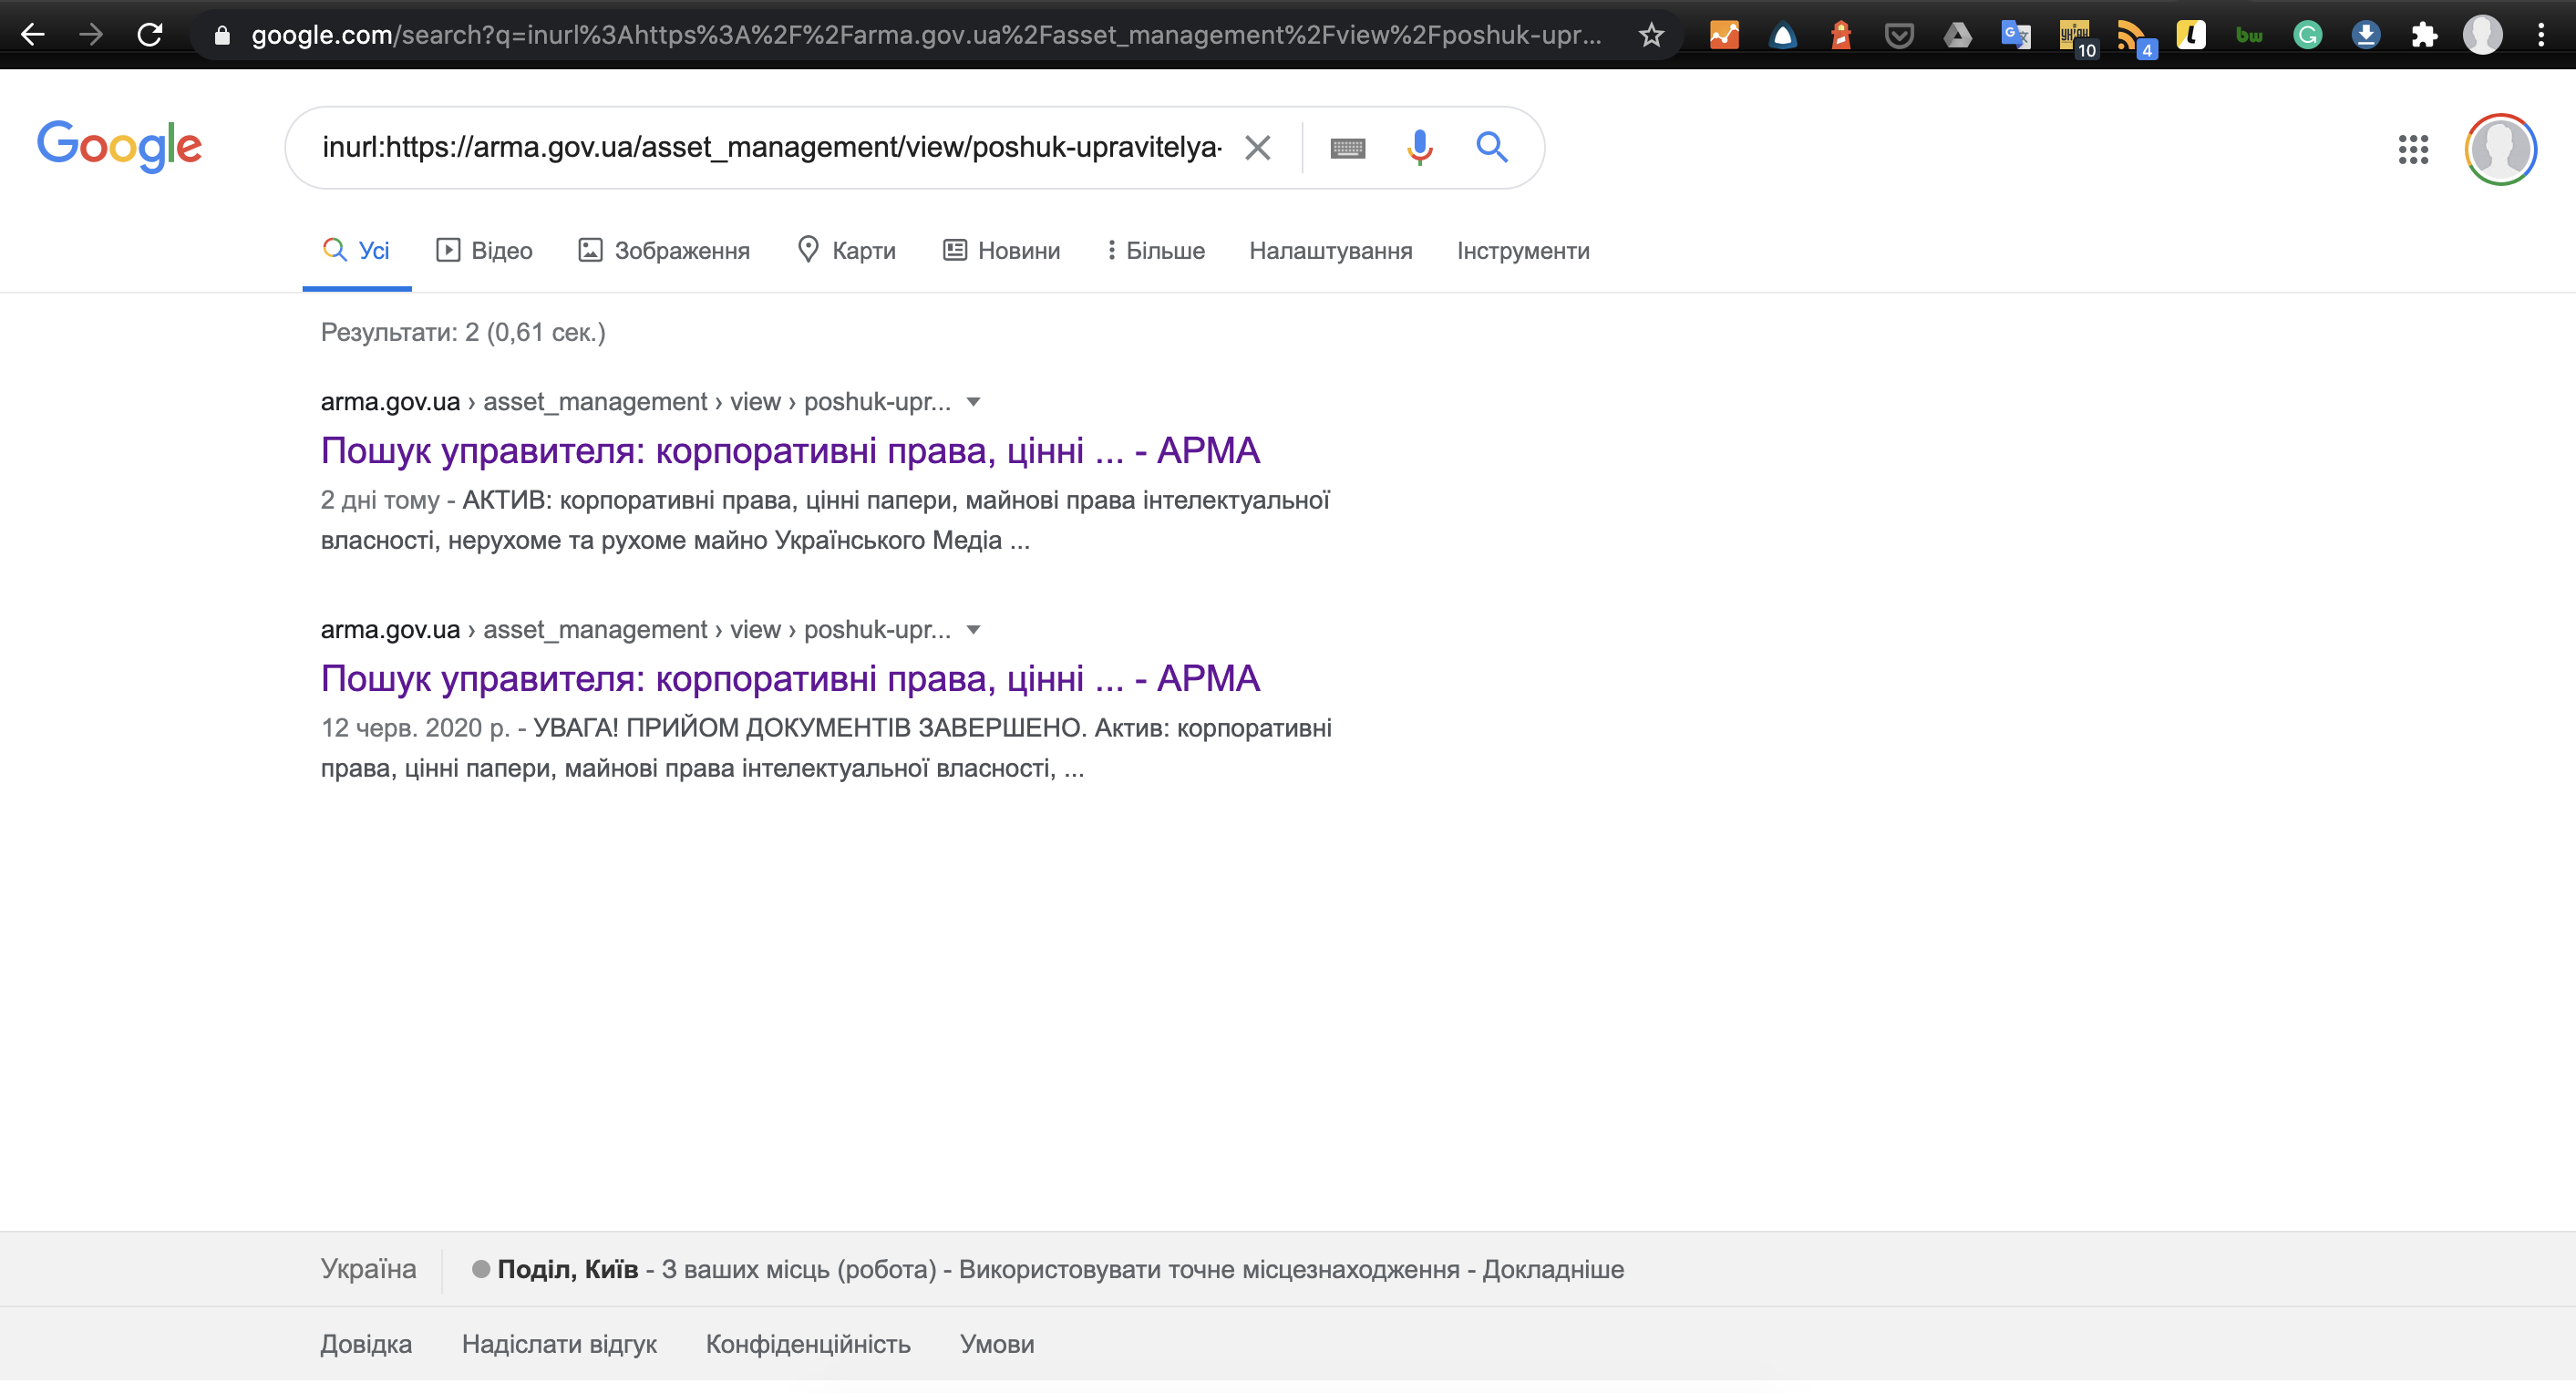Viewport: 2576px width, 1393px height.
Task: Expand dropdown arrow of second result URL
Action: (973, 630)
